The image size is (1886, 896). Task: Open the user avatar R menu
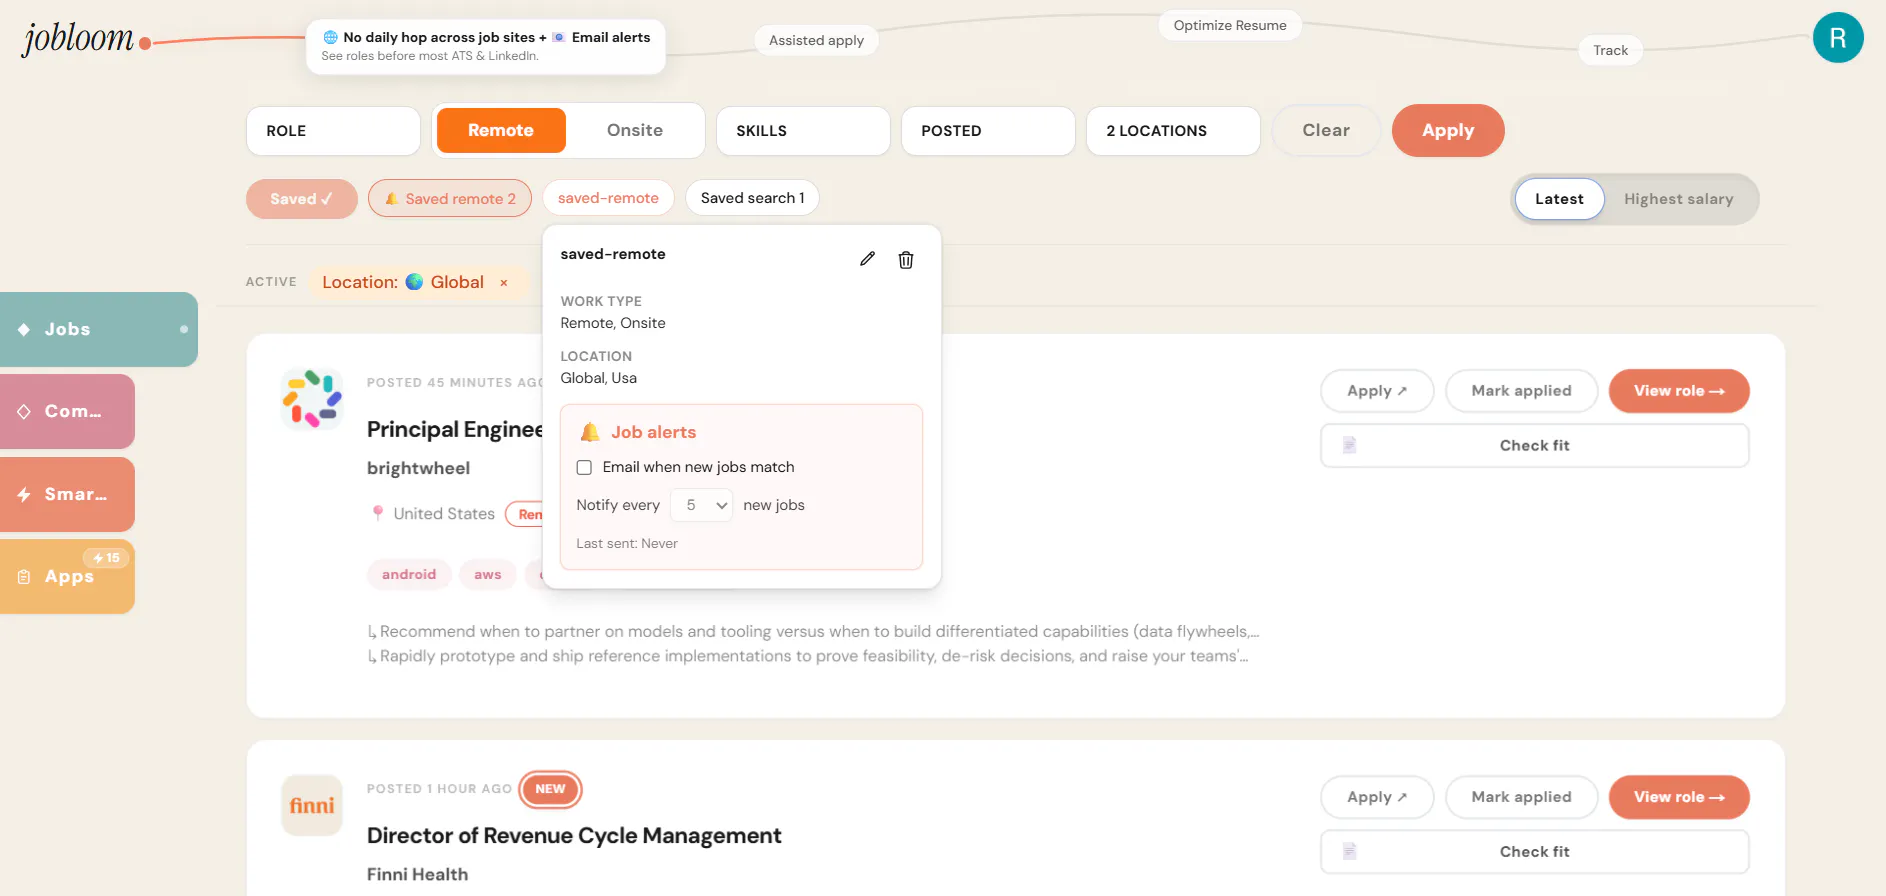click(1838, 38)
